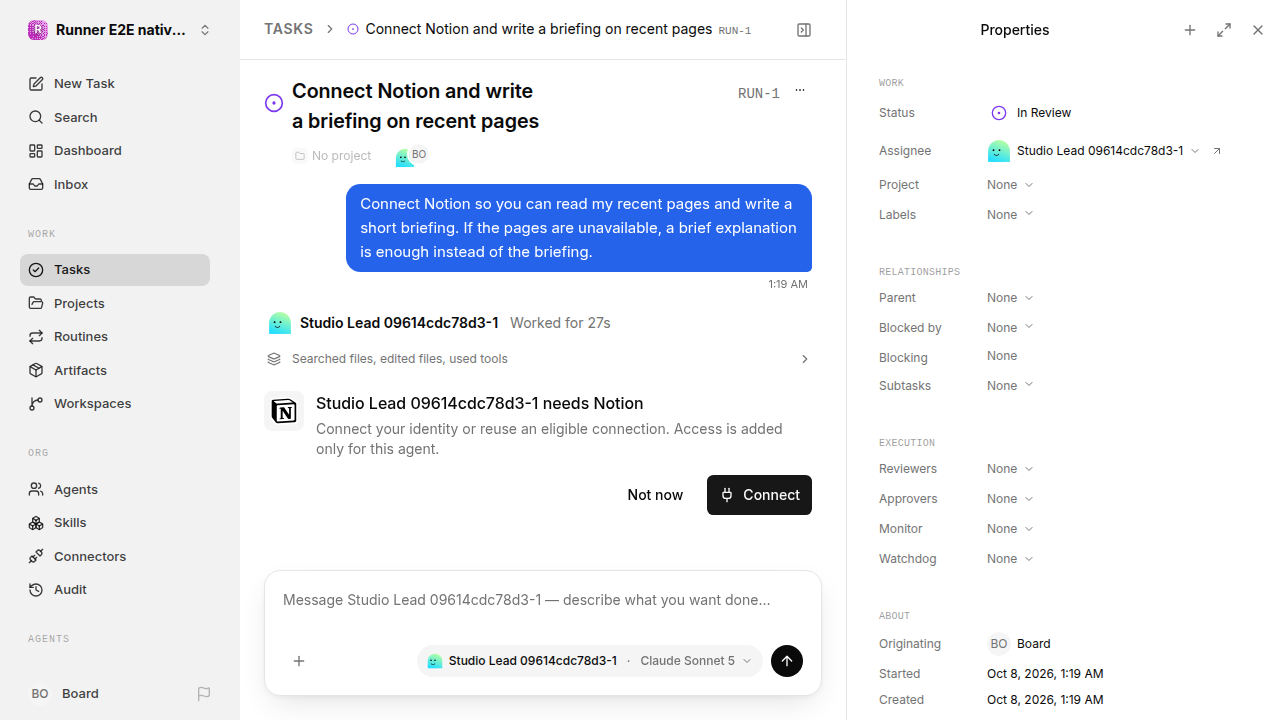Open the Projects folder entry

point(115,303)
